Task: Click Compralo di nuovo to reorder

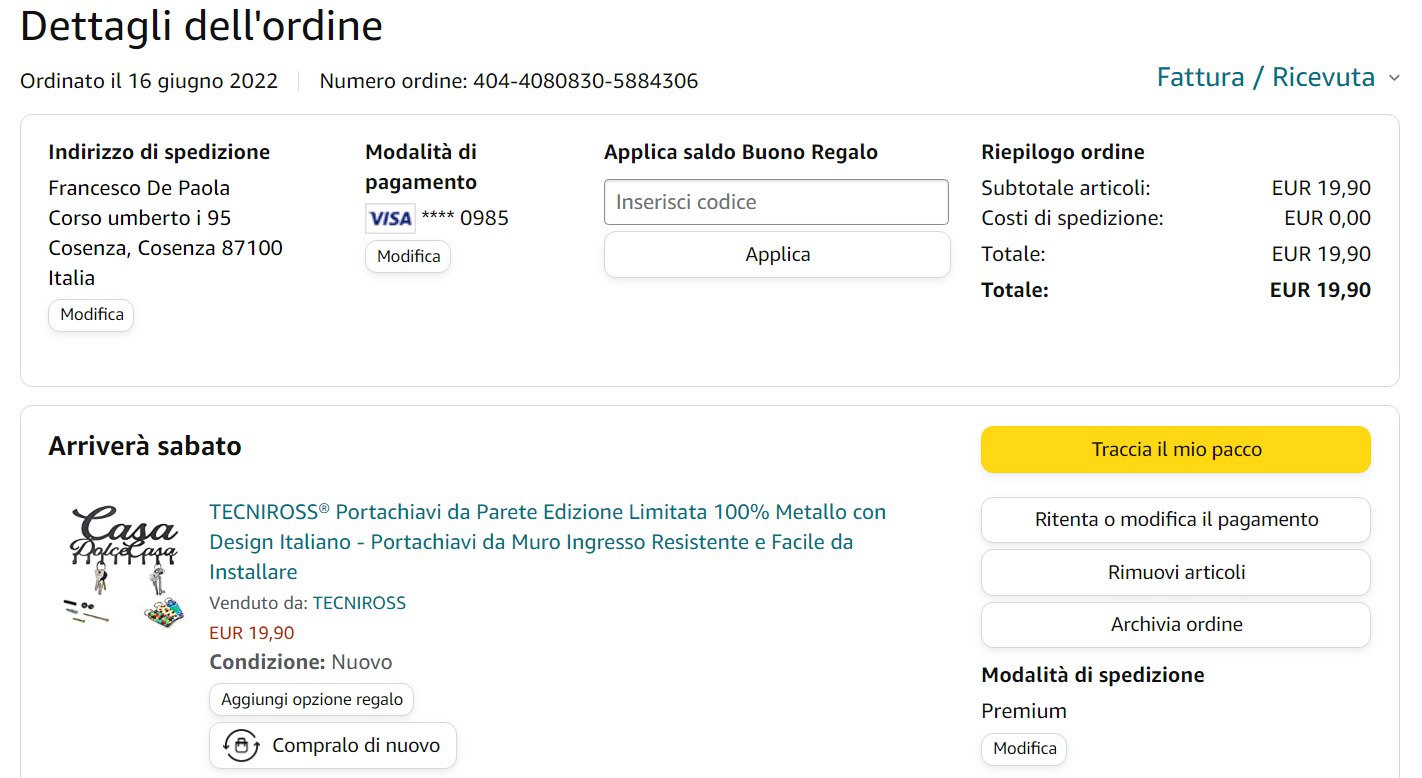Action: [355, 746]
